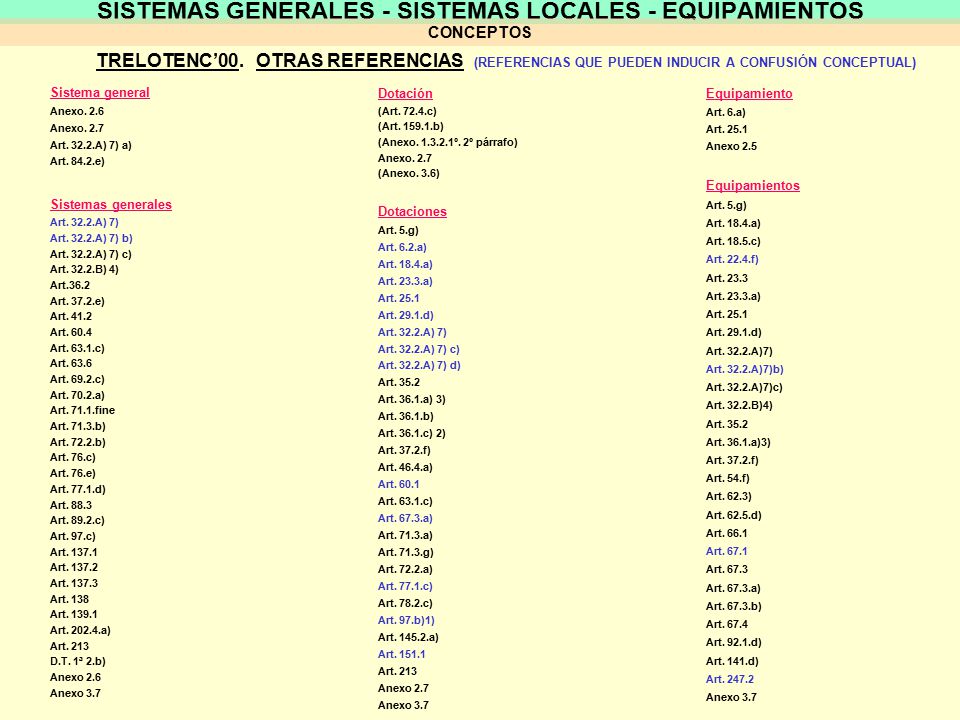Click 'Art. 71.3.g)' reference

click(x=405, y=552)
